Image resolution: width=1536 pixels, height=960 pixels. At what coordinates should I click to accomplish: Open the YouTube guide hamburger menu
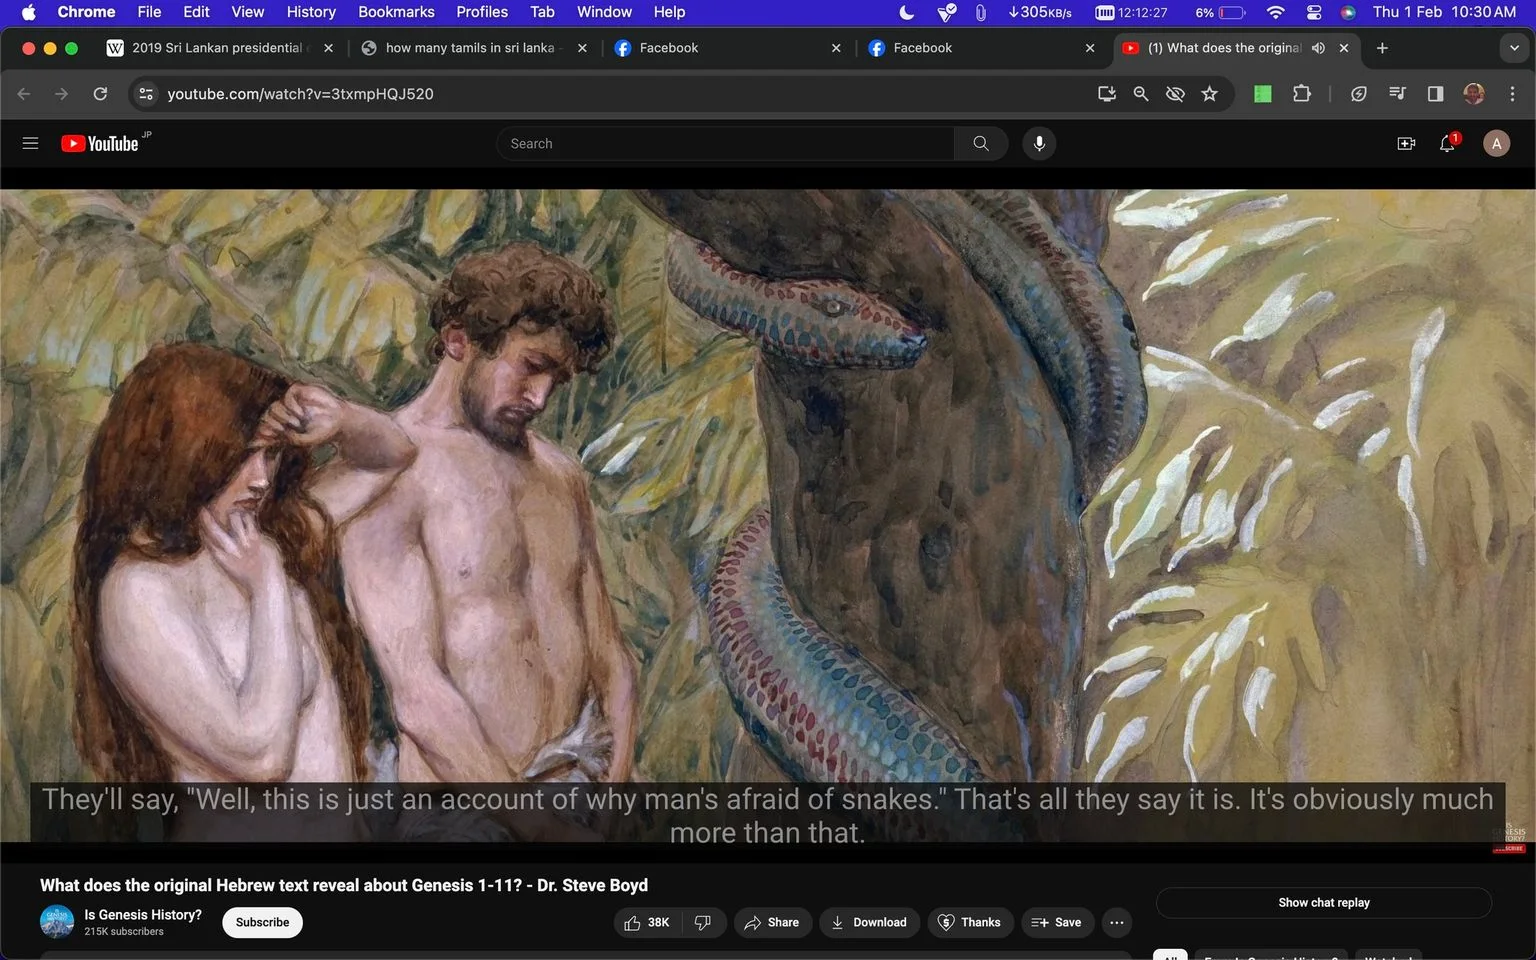coord(30,143)
